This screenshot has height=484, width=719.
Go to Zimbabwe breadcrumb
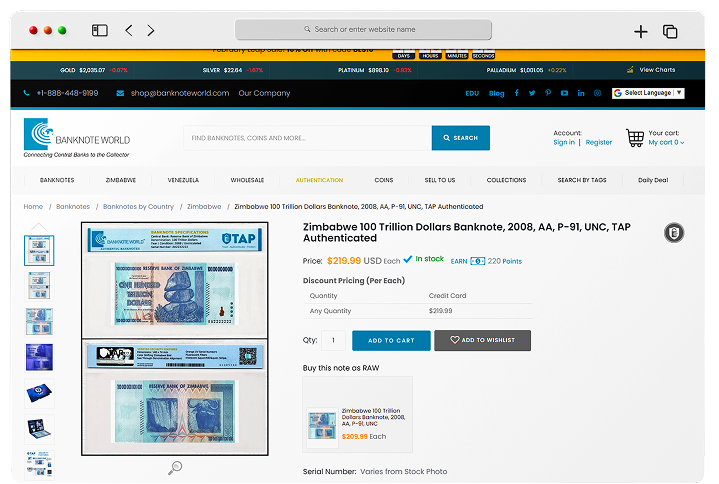[x=204, y=207]
